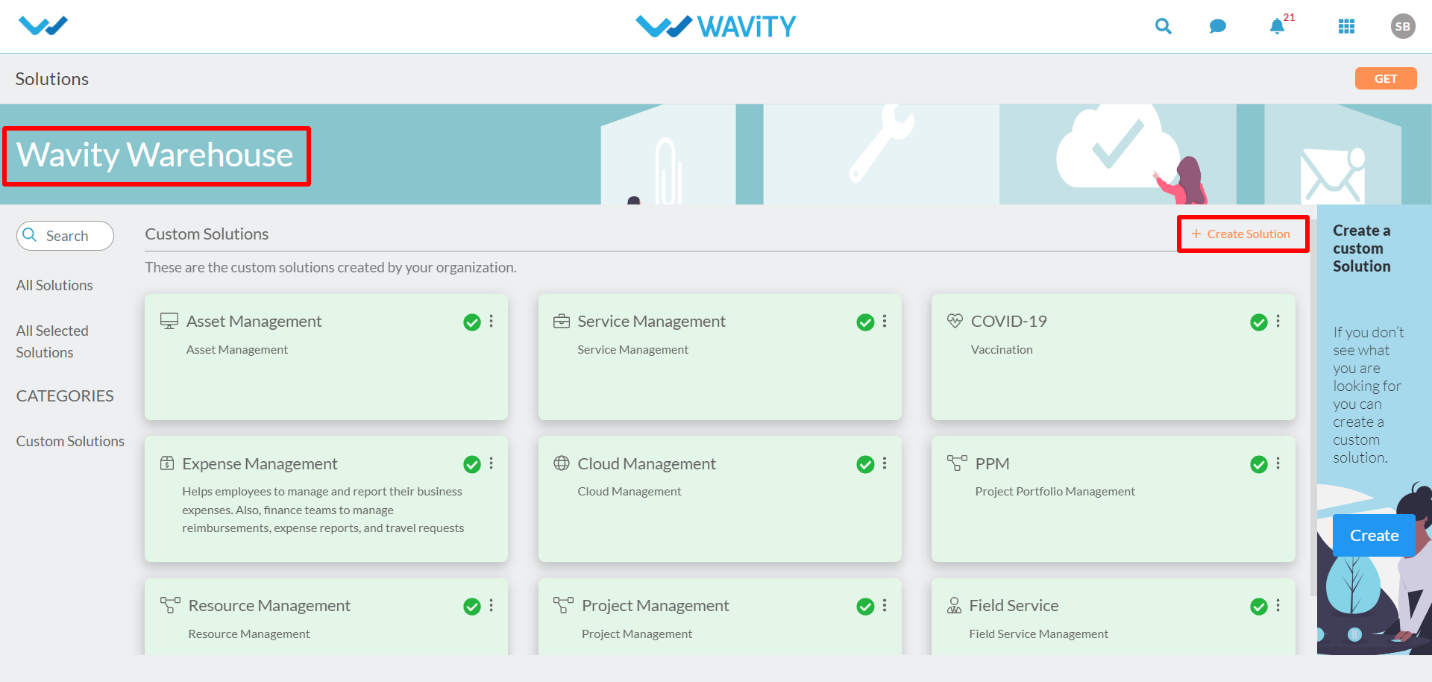
Task: Toggle the PPM selected checkmark
Action: point(1259,464)
